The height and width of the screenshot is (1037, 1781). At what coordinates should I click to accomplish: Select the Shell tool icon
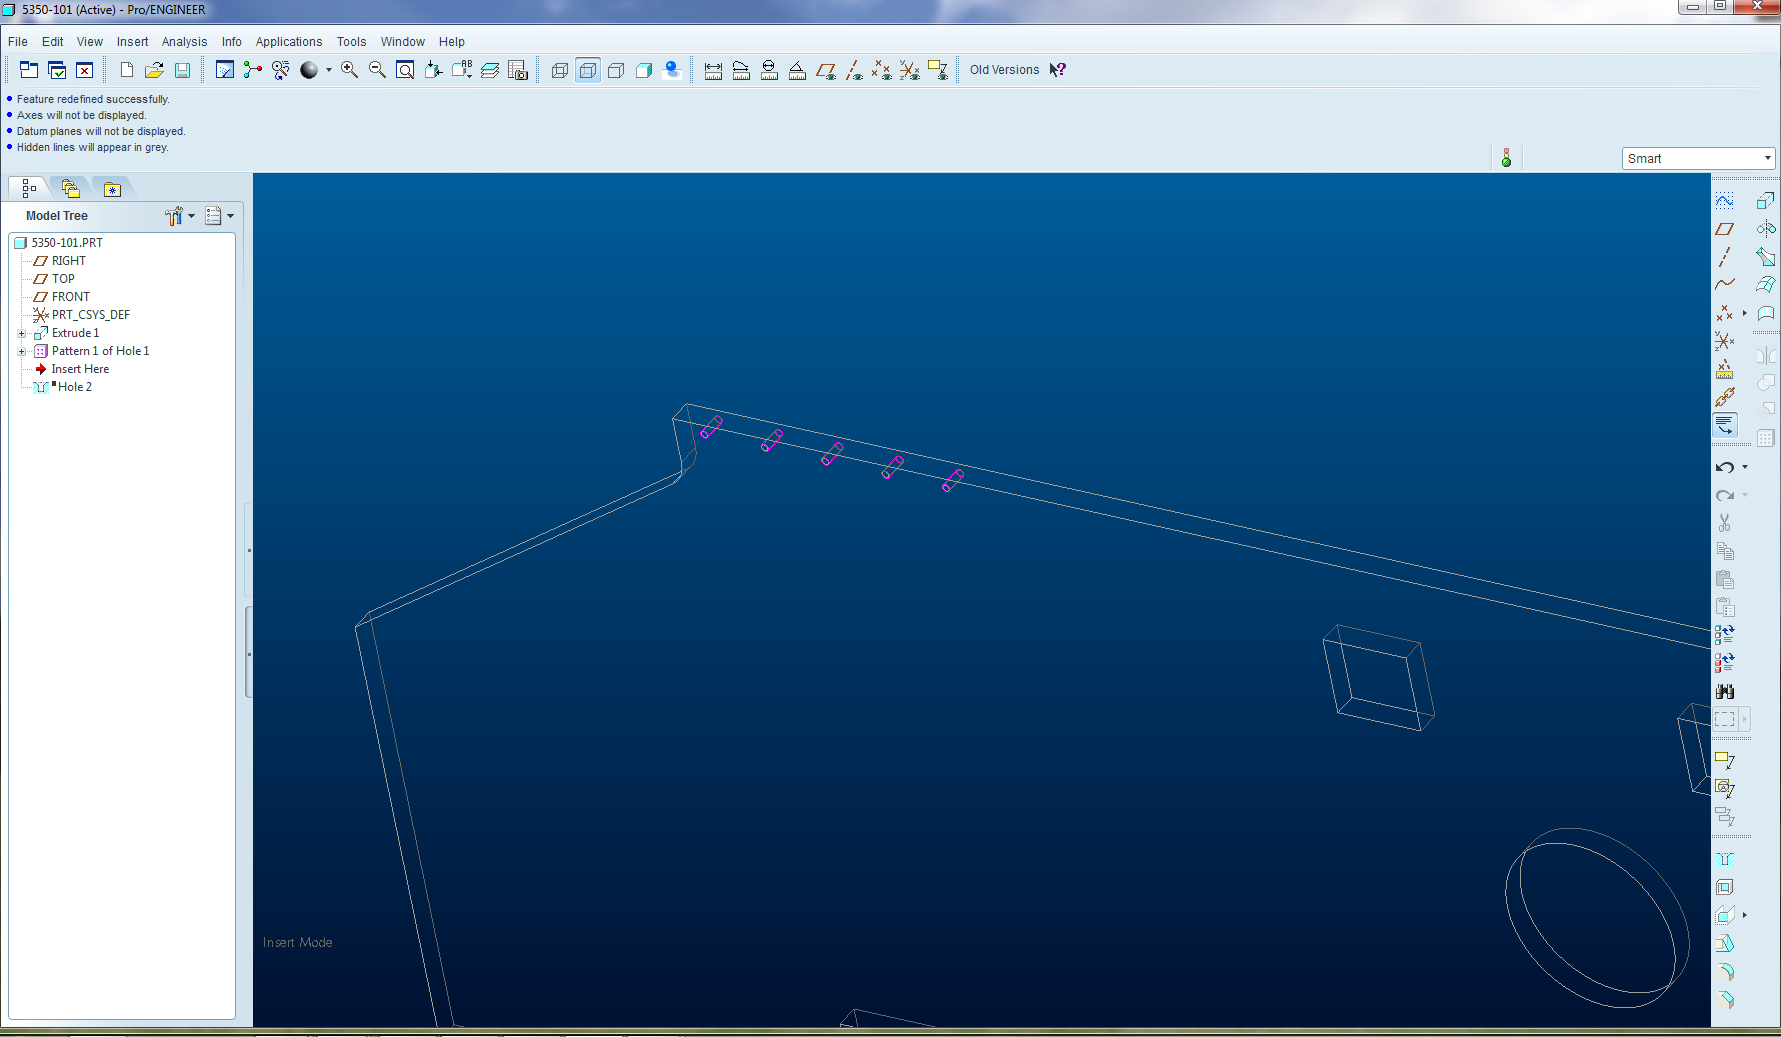tap(1725, 888)
